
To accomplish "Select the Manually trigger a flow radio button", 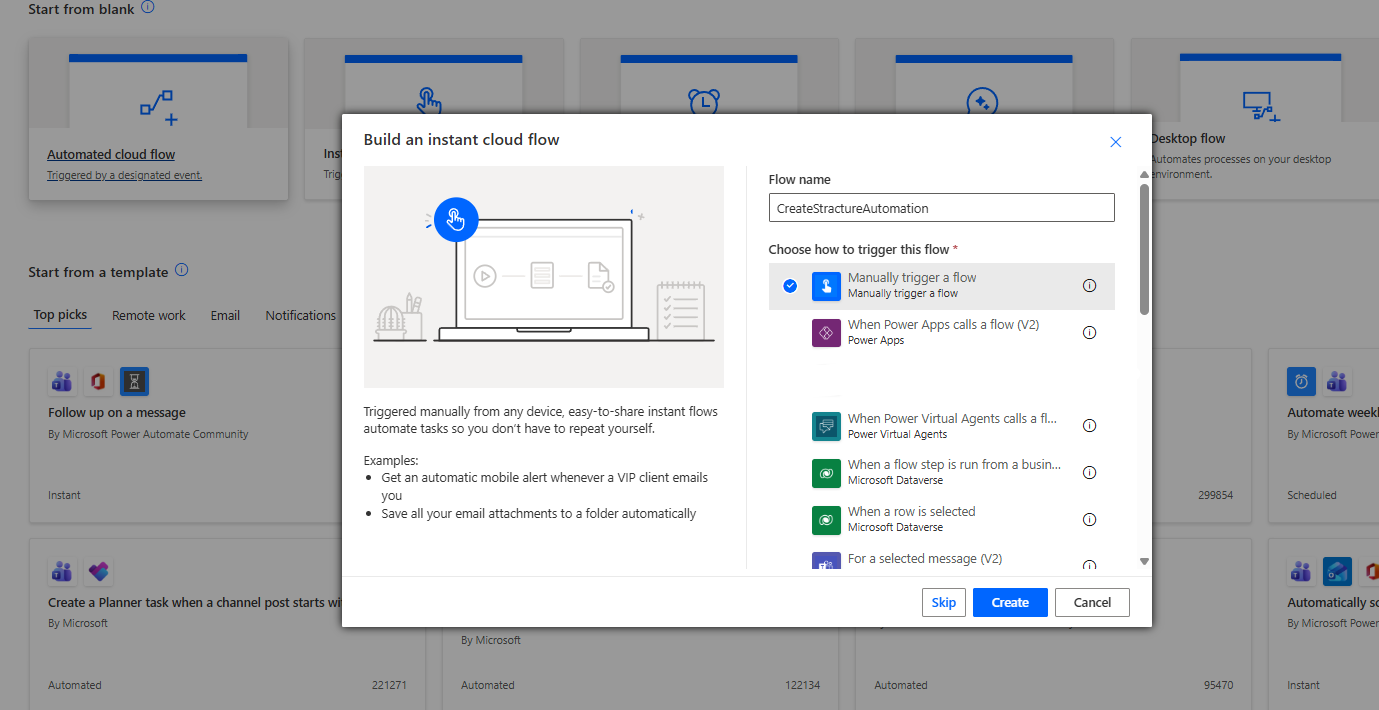I will (790, 286).
